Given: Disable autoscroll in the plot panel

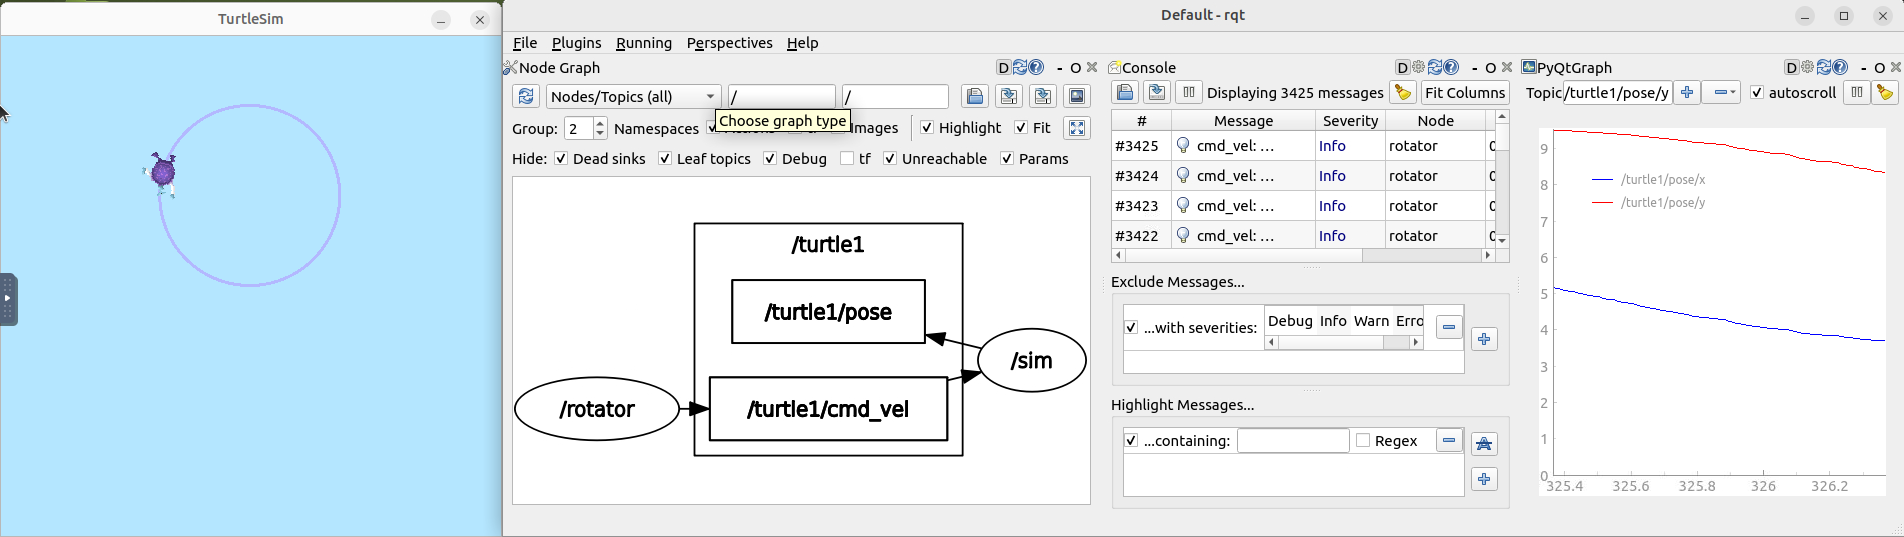Looking at the screenshot, I should (1757, 93).
